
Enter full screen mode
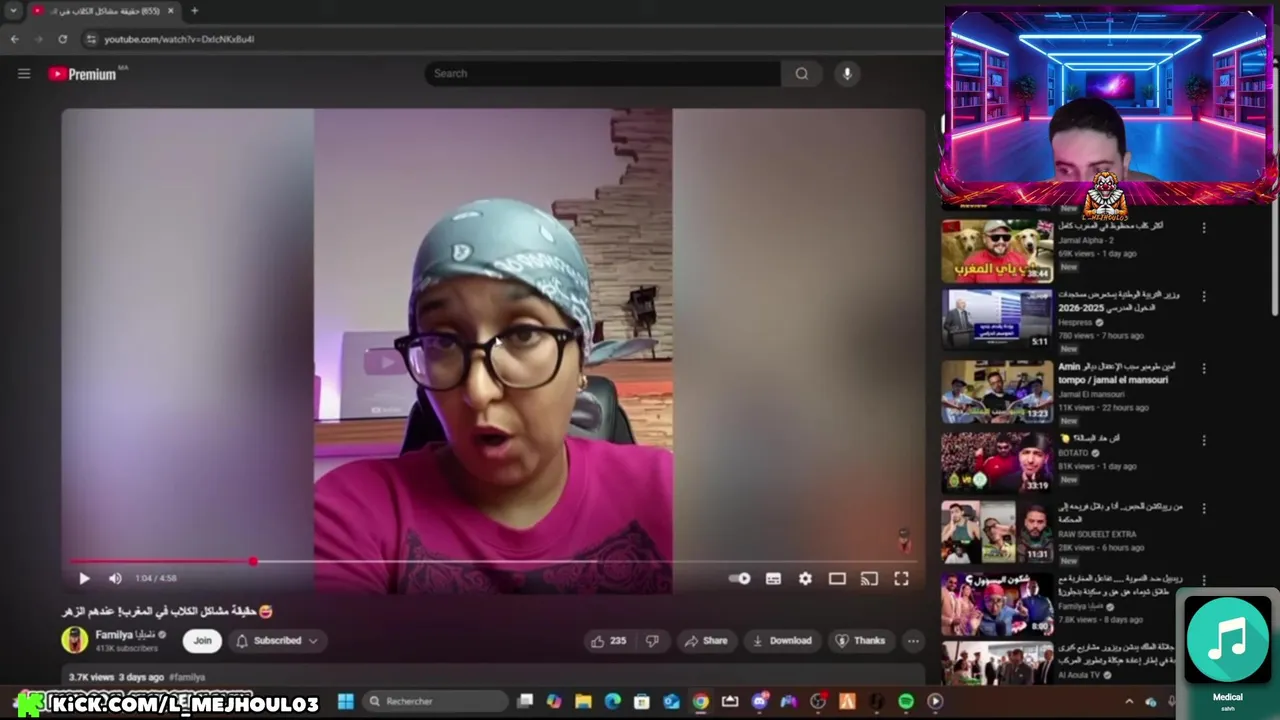pyautogui.click(x=901, y=578)
